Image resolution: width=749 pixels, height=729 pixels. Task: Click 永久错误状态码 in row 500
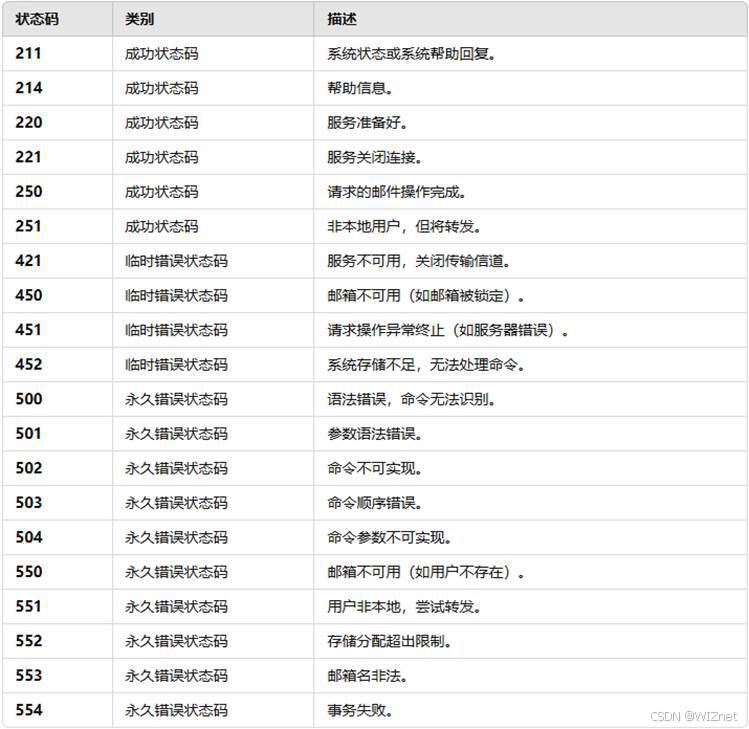(x=176, y=399)
